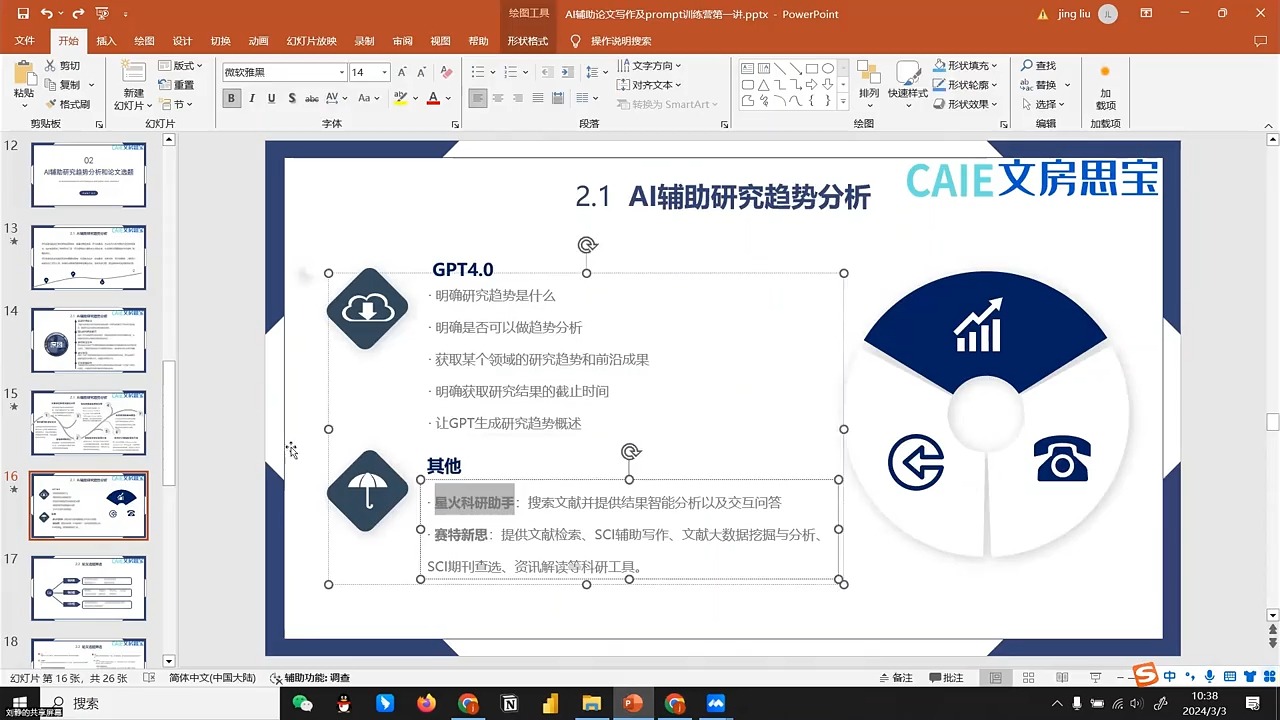This screenshot has height=720, width=1280.
Task: Toggle bold formatting on selected text
Action: (231, 98)
